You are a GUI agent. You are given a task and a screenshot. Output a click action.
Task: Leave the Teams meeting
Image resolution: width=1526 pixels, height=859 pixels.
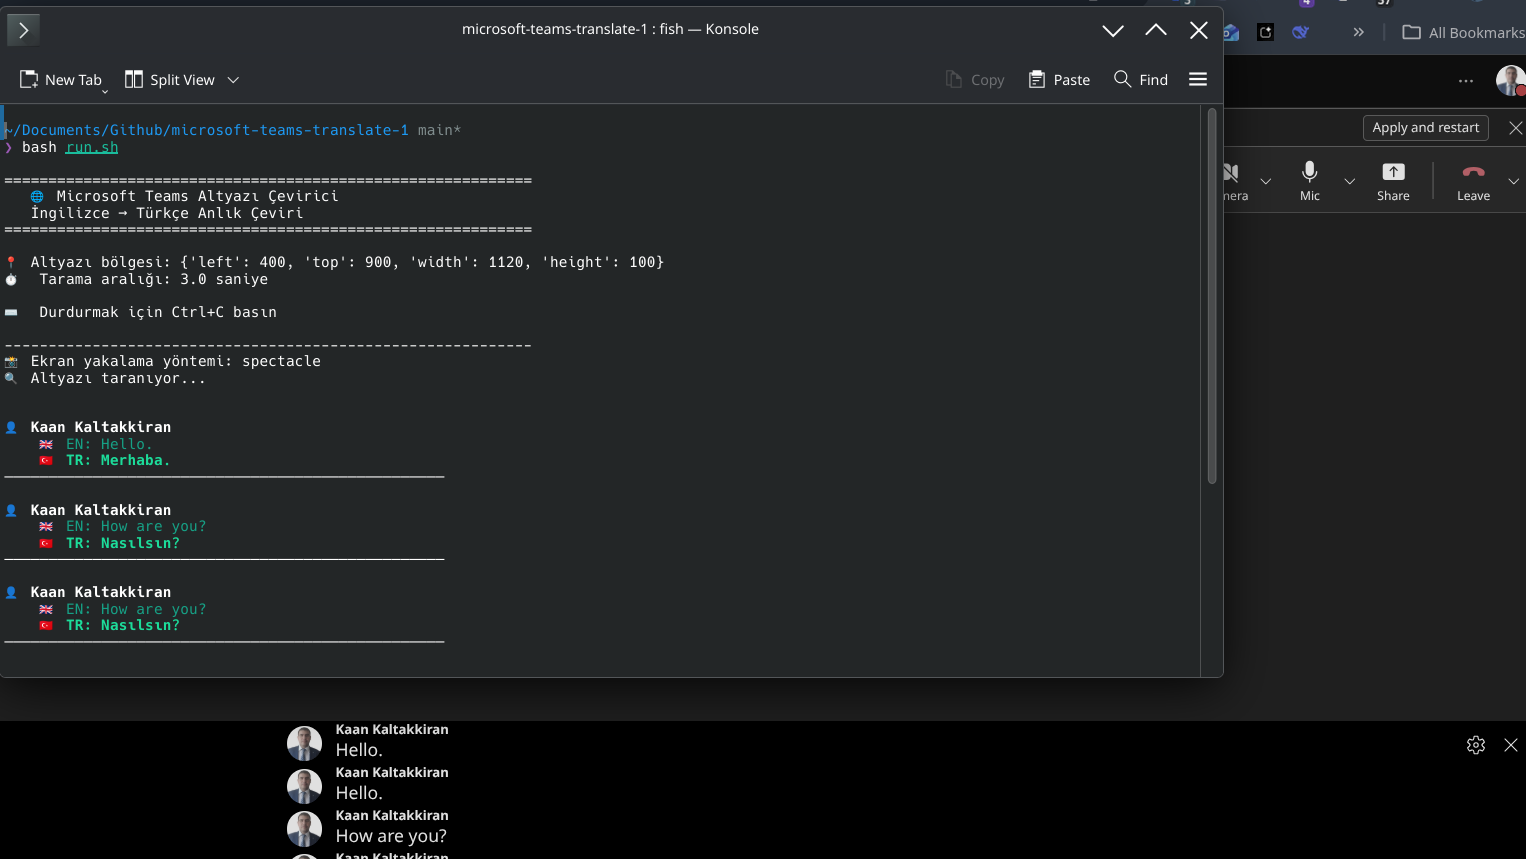click(x=1473, y=181)
